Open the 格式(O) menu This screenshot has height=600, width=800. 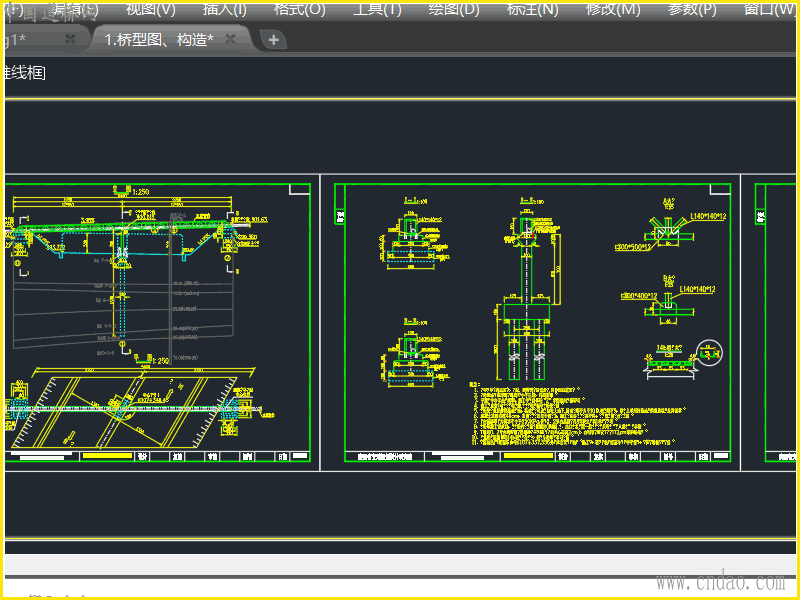(x=300, y=9)
